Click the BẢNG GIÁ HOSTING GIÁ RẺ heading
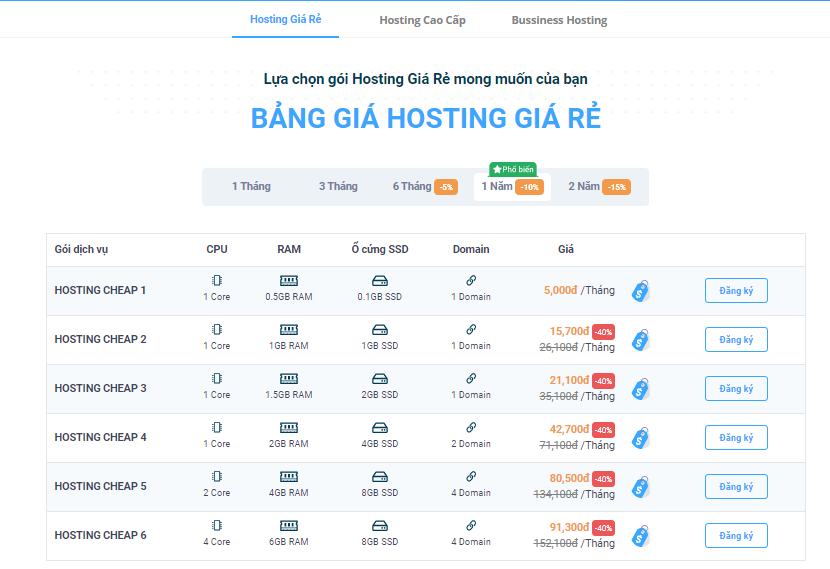This screenshot has width=830, height=569. pos(426,118)
